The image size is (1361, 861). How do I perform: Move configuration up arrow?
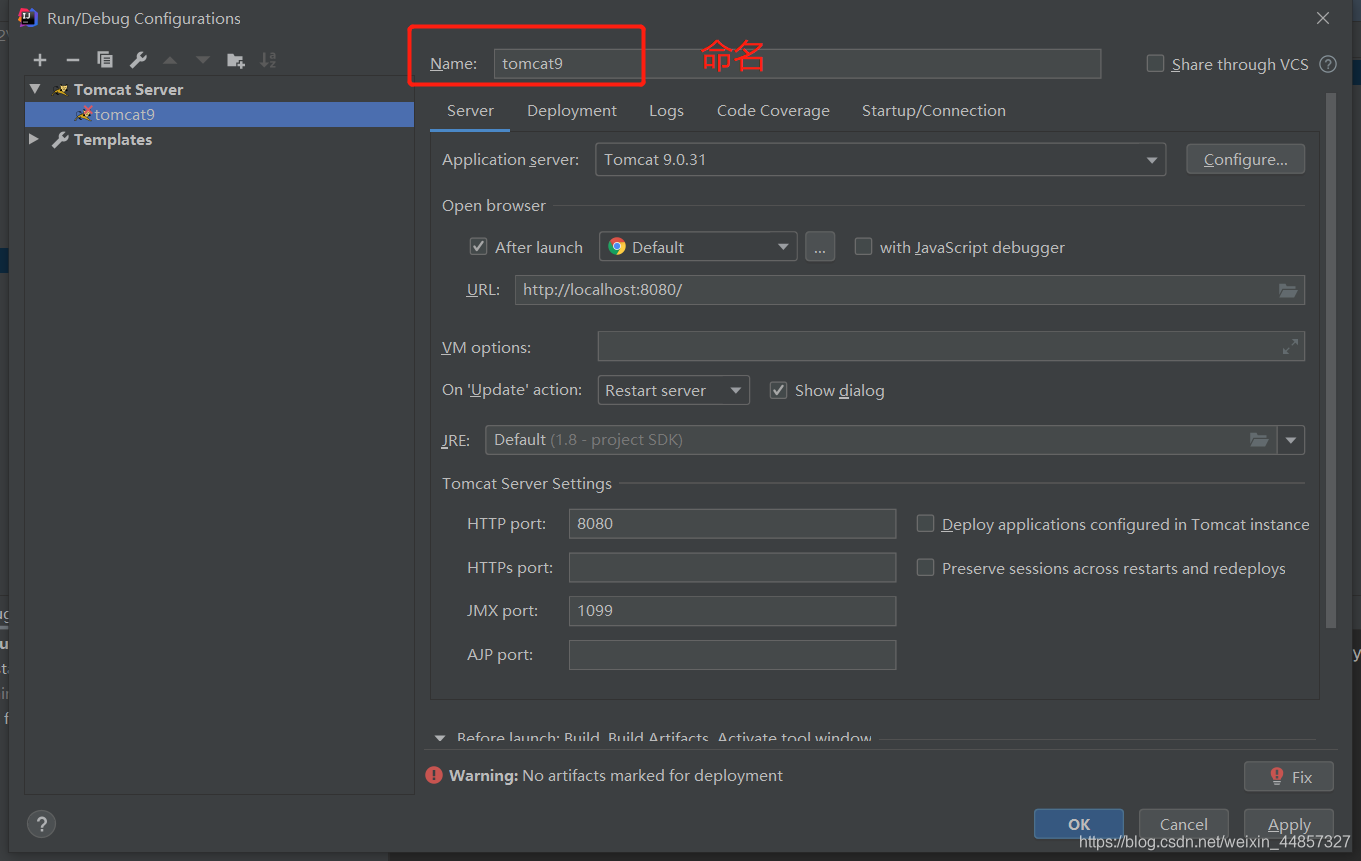click(170, 61)
